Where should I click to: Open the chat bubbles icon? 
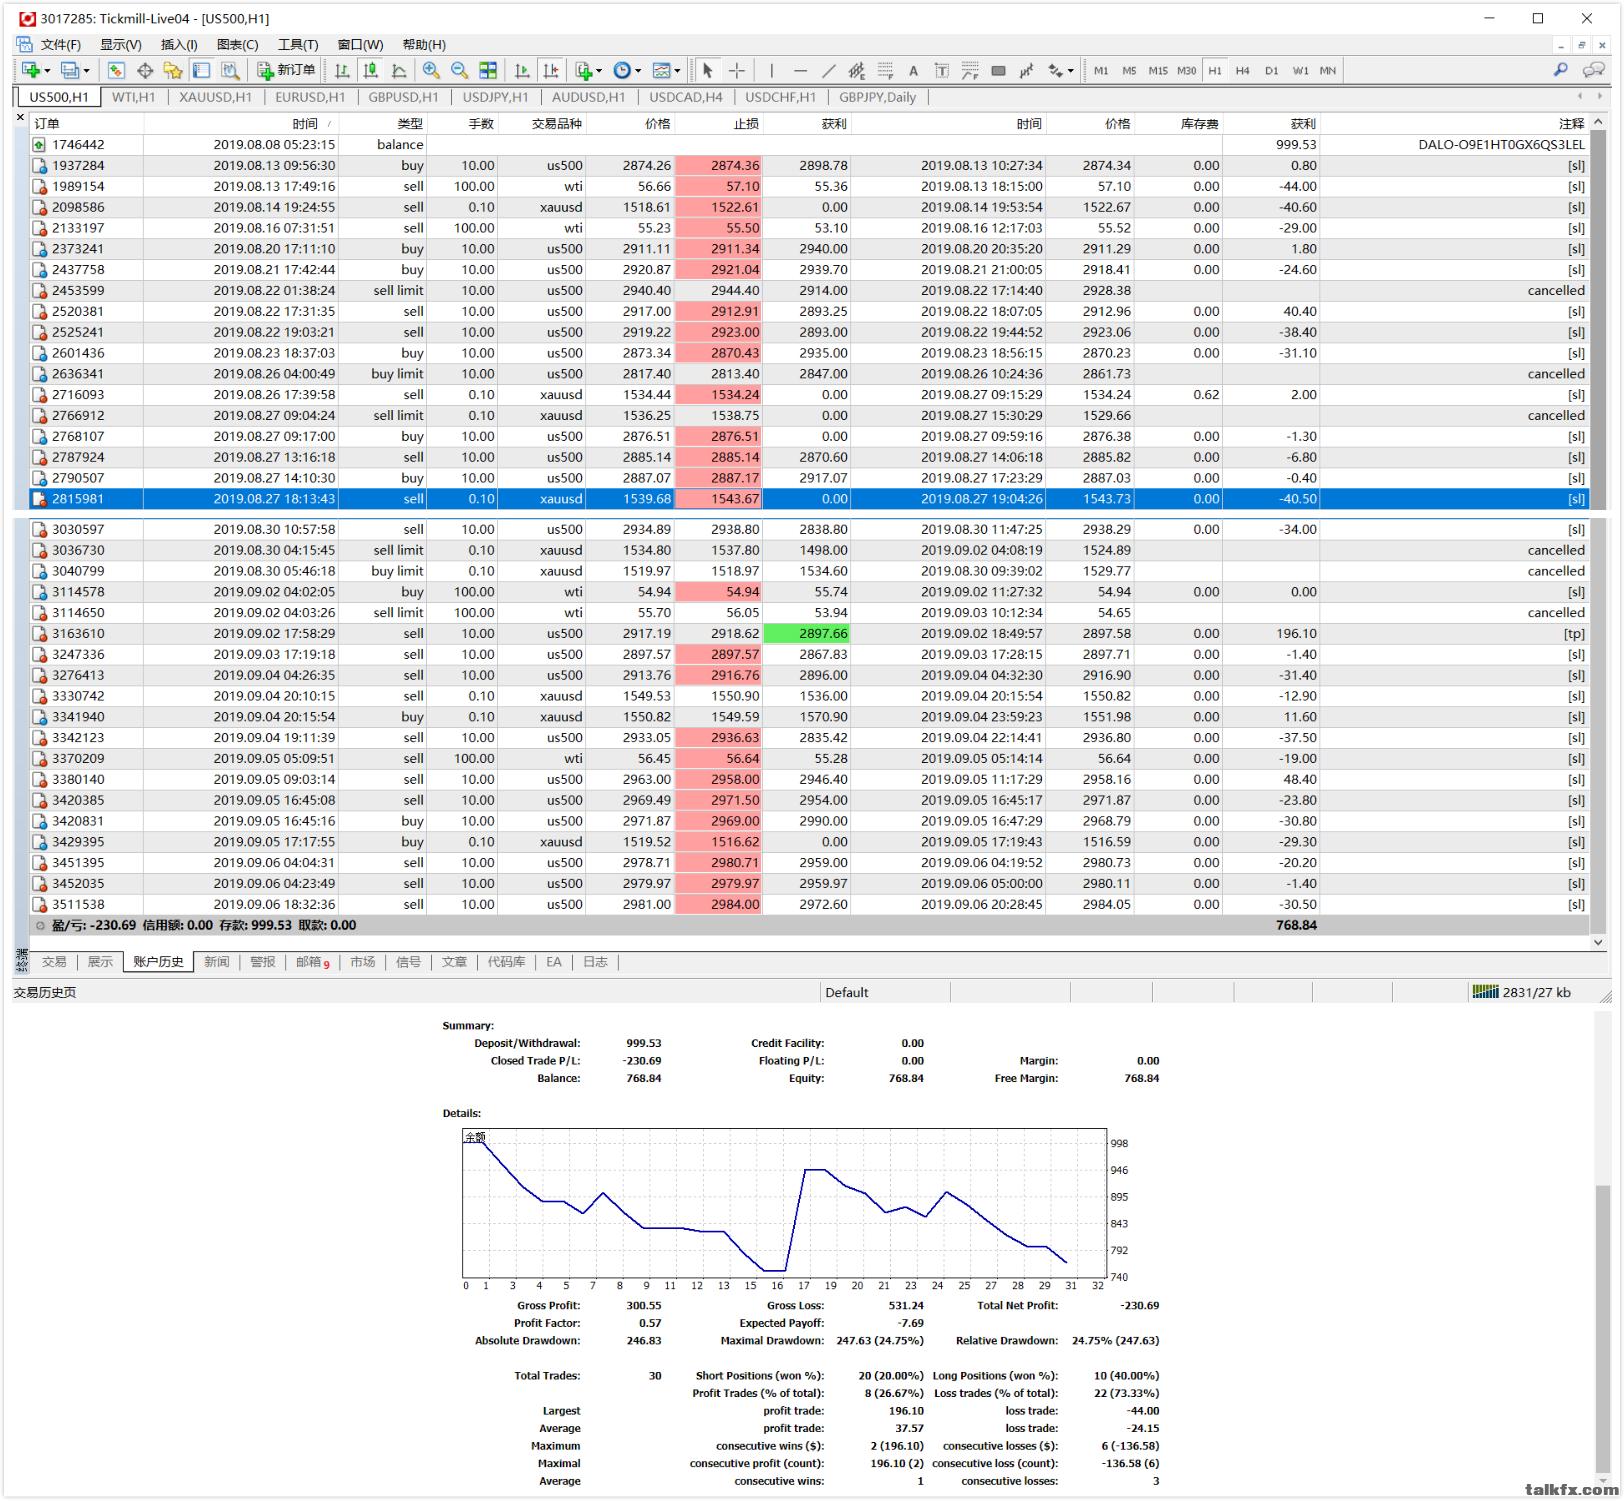pyautogui.click(x=1594, y=70)
